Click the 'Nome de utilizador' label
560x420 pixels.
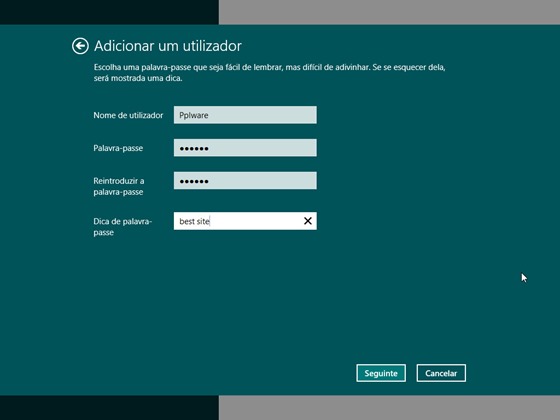[x=128, y=115]
